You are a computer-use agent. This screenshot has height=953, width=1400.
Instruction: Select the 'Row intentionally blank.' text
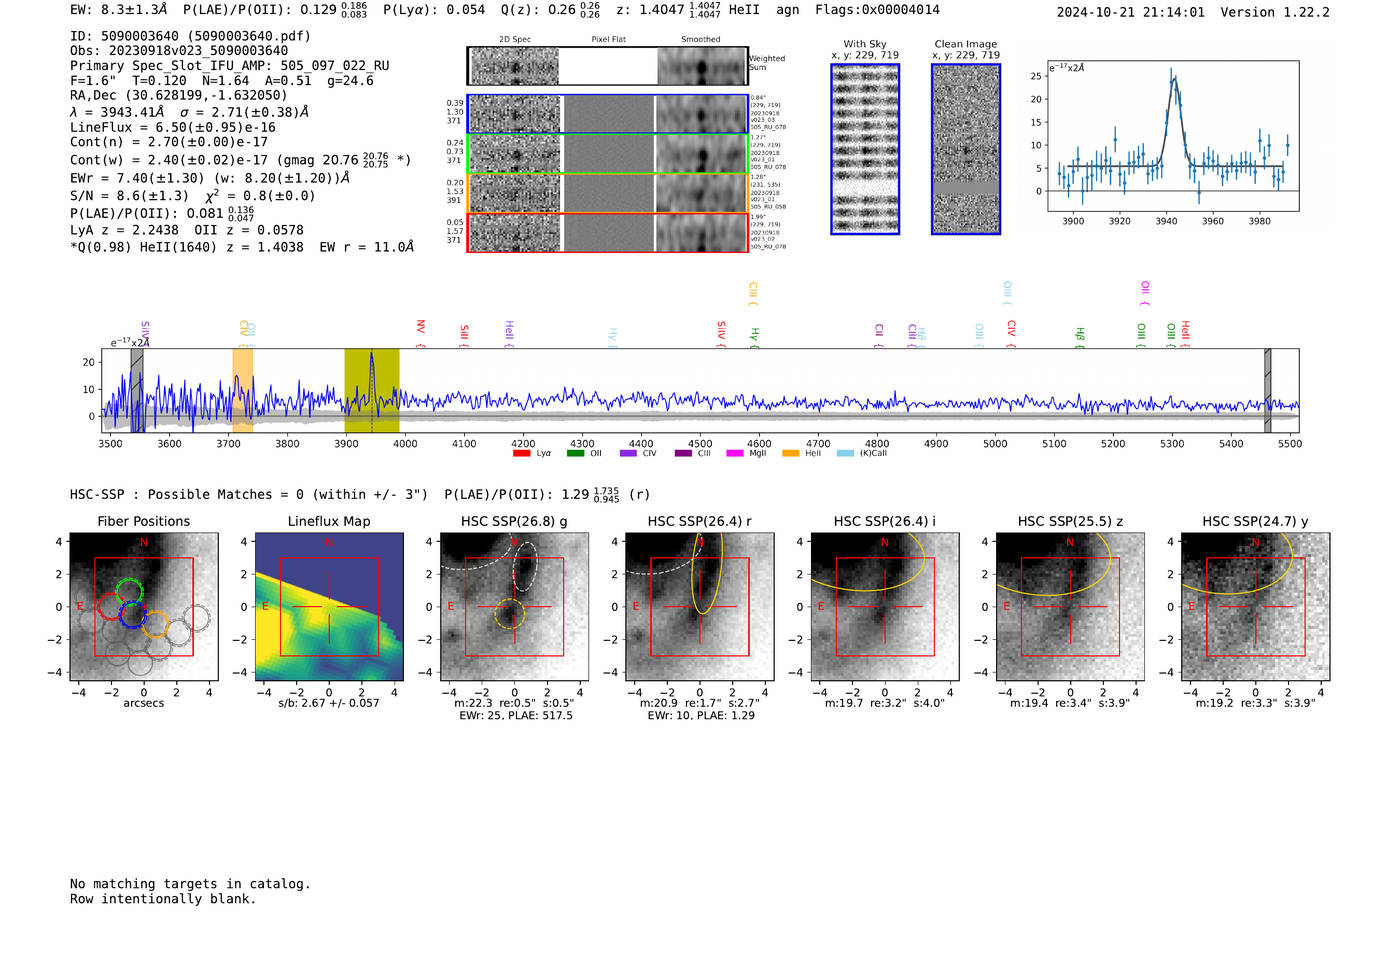click(163, 899)
